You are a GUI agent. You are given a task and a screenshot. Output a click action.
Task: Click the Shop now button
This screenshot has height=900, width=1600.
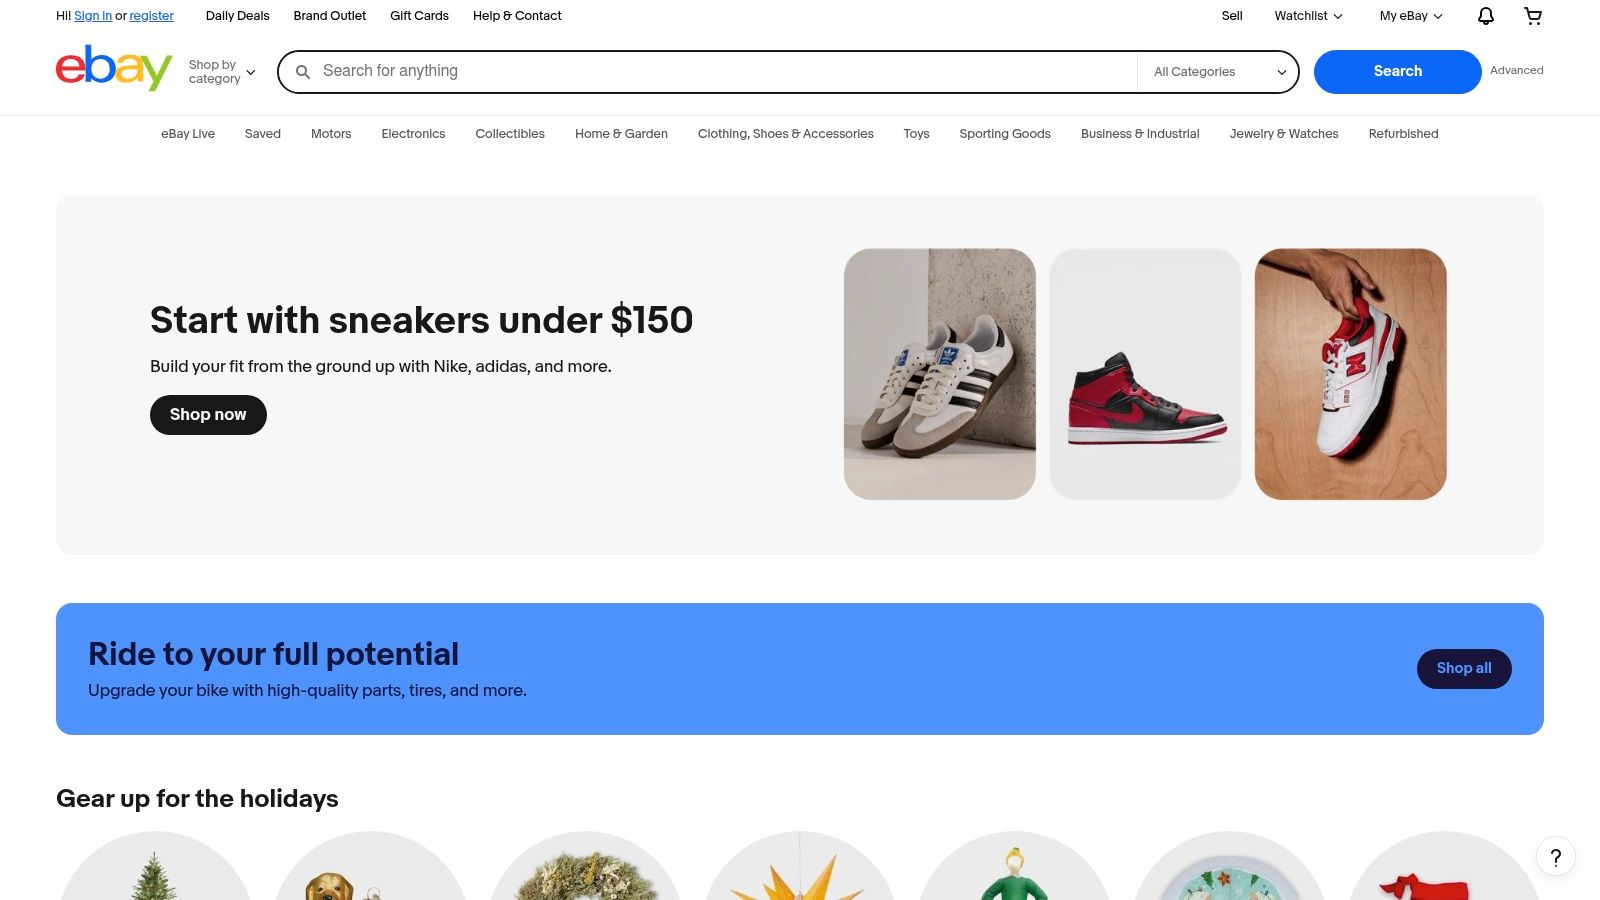(208, 415)
